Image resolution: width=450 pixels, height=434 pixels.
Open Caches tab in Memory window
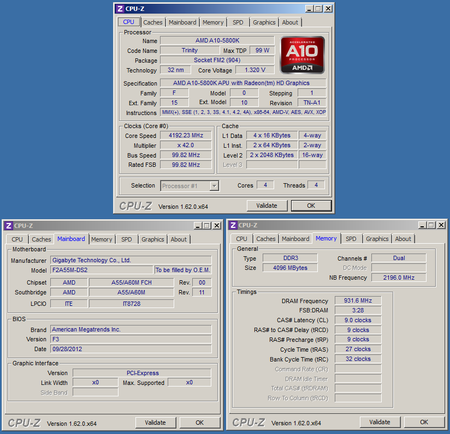click(266, 239)
